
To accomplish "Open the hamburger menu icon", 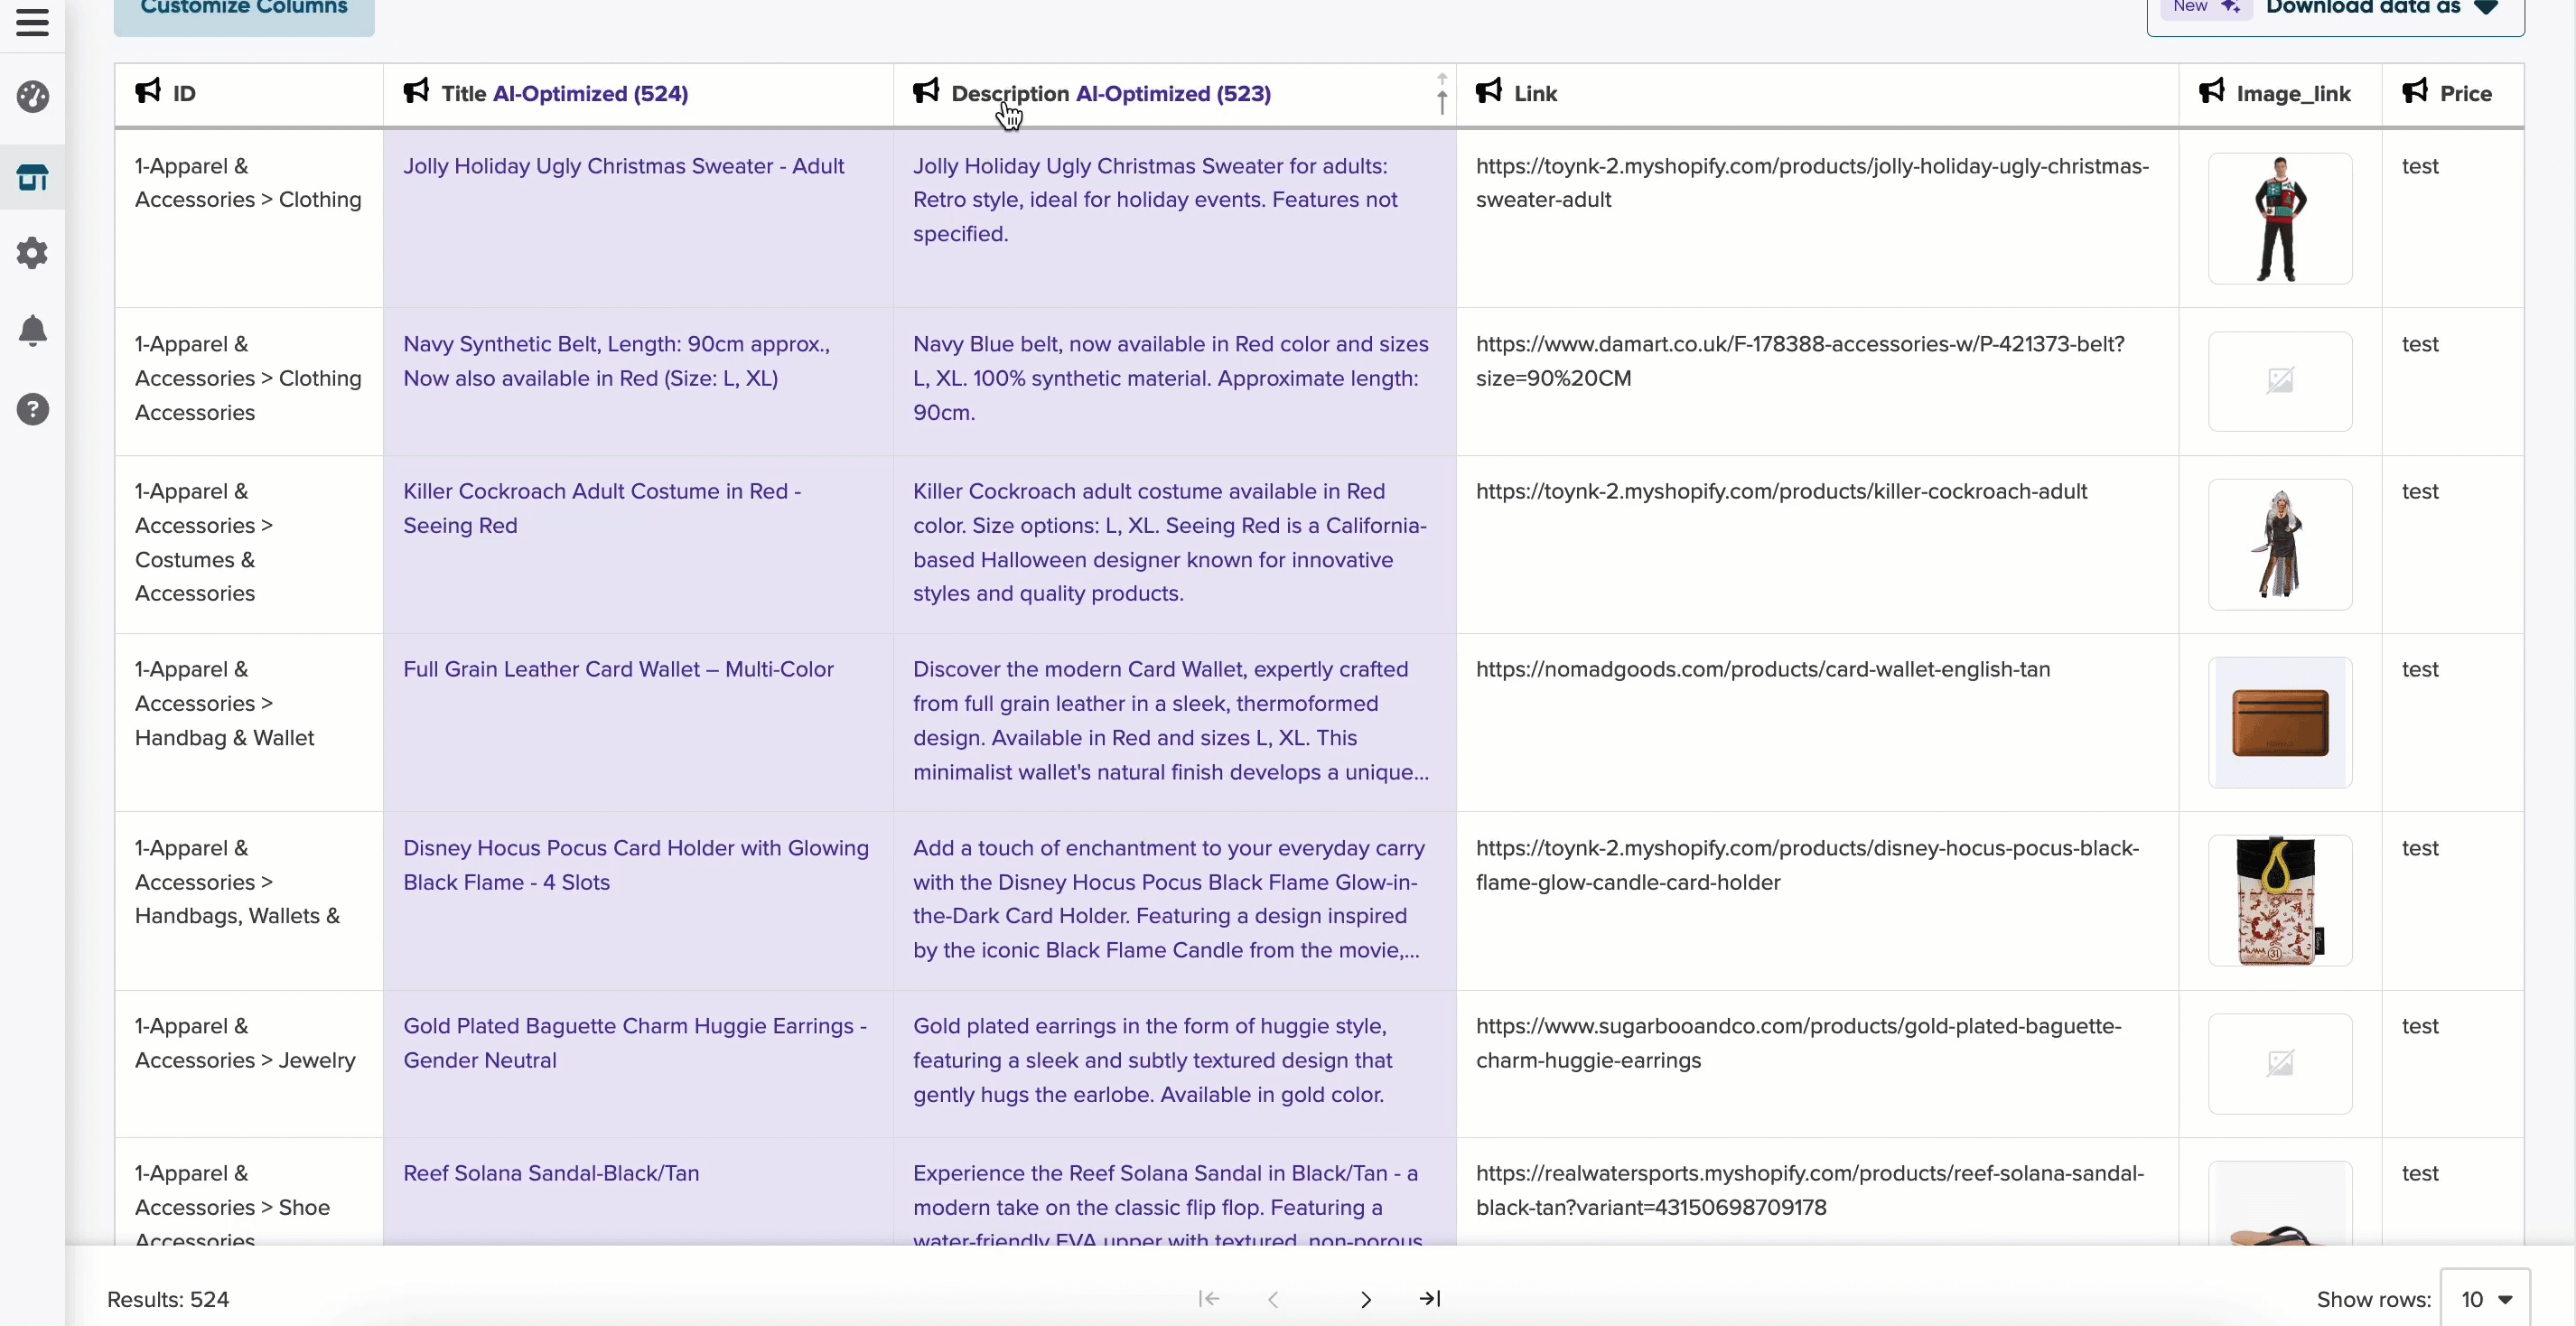I will pyautogui.click(x=32, y=22).
